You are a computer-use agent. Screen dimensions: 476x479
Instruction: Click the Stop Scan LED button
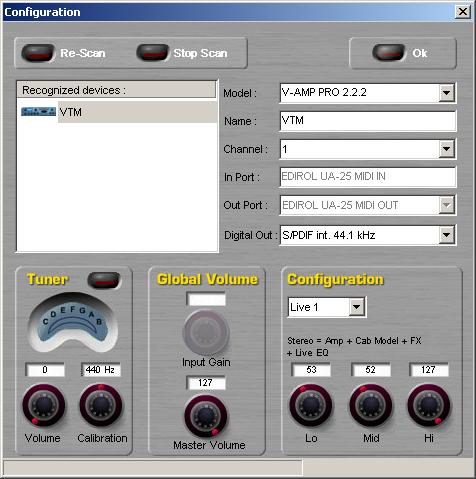(153, 53)
